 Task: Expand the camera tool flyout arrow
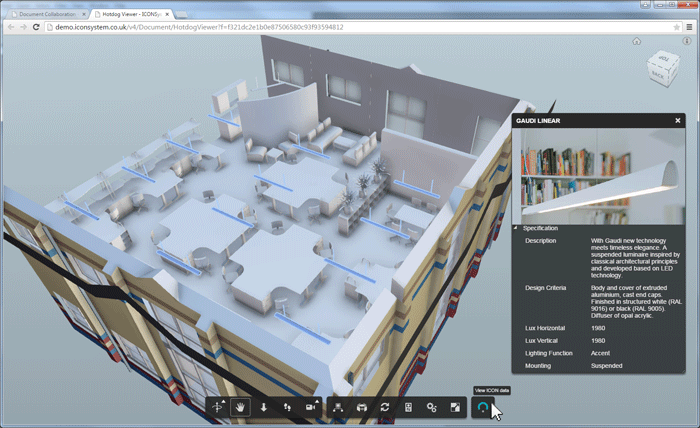(320, 401)
